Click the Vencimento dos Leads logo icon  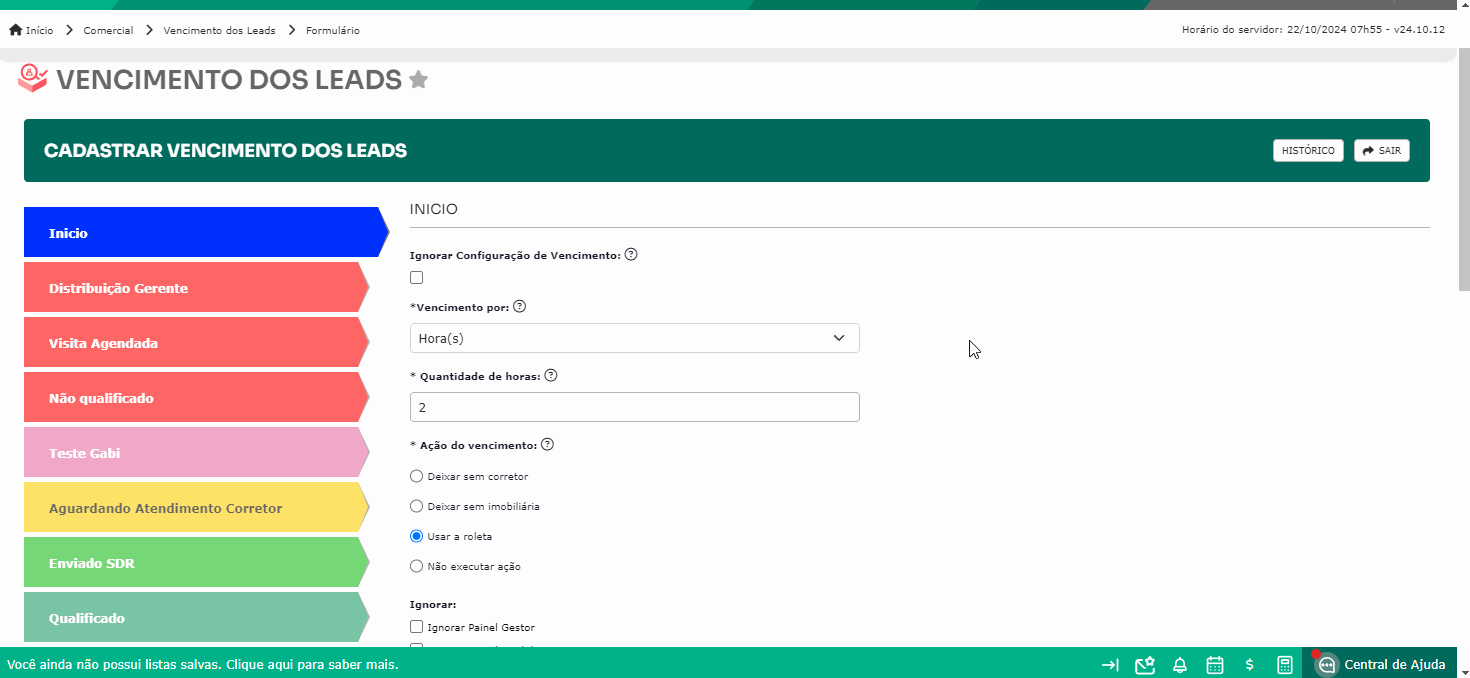click(x=33, y=79)
